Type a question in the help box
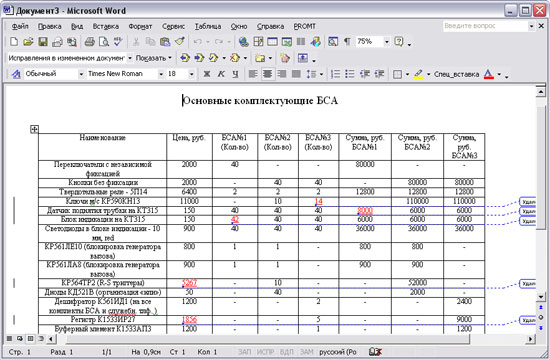Viewport: 550px width, 360px height. [485, 26]
